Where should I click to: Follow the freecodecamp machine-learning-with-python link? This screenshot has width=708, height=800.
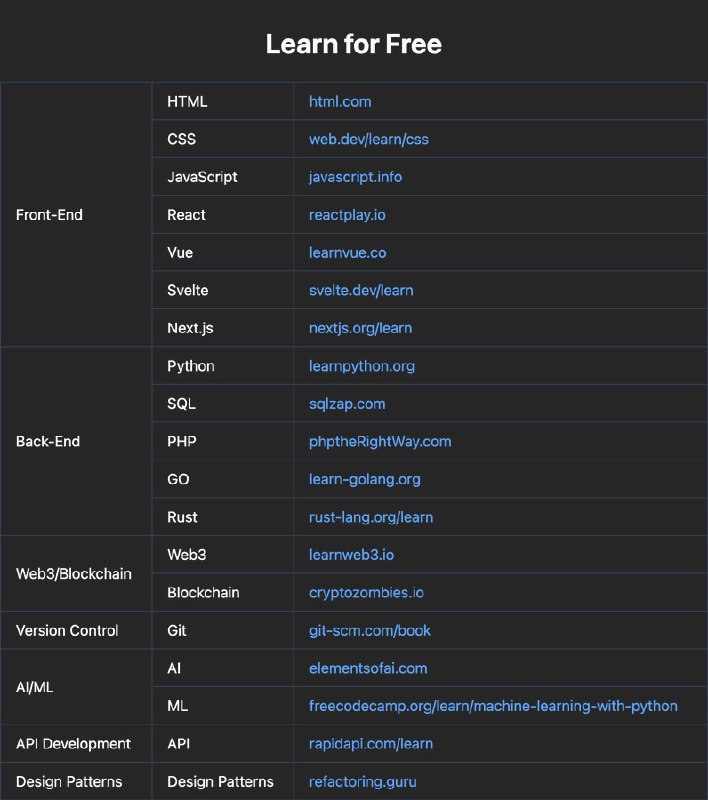(493, 706)
